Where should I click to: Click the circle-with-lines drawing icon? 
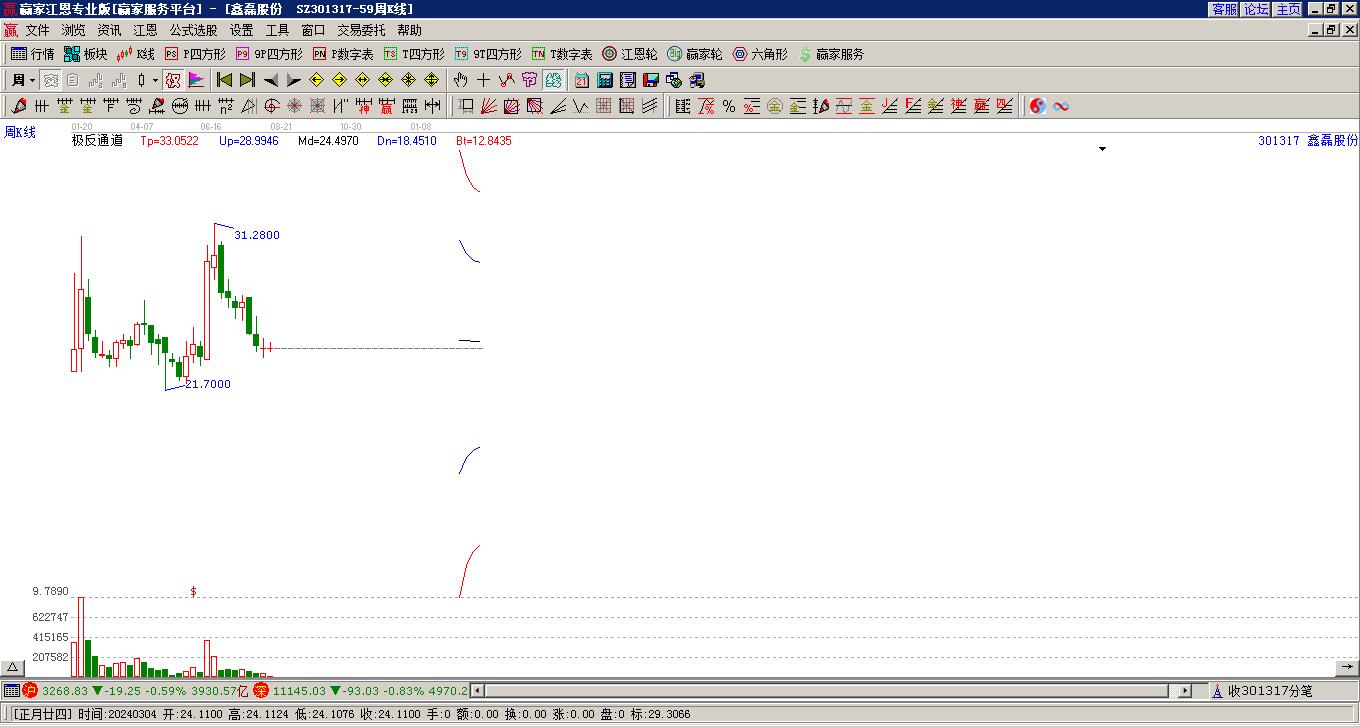(x=180, y=106)
